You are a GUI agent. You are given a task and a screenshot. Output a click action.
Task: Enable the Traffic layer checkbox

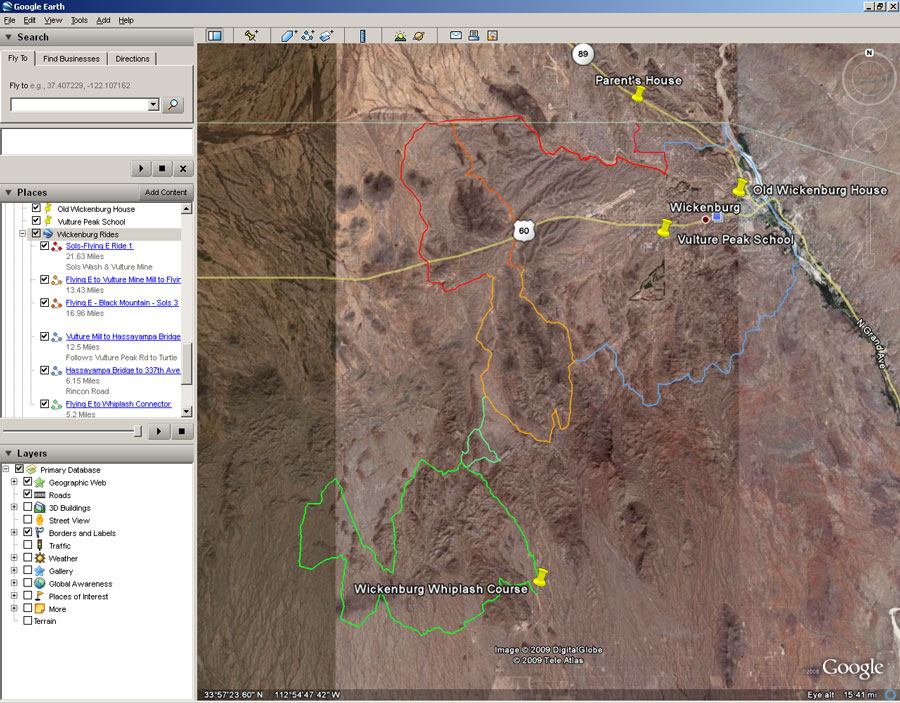coord(27,545)
